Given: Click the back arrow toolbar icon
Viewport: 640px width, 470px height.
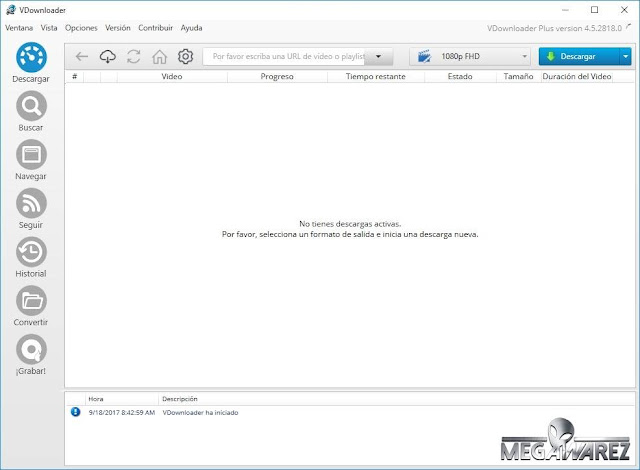Looking at the screenshot, I should point(82,56).
